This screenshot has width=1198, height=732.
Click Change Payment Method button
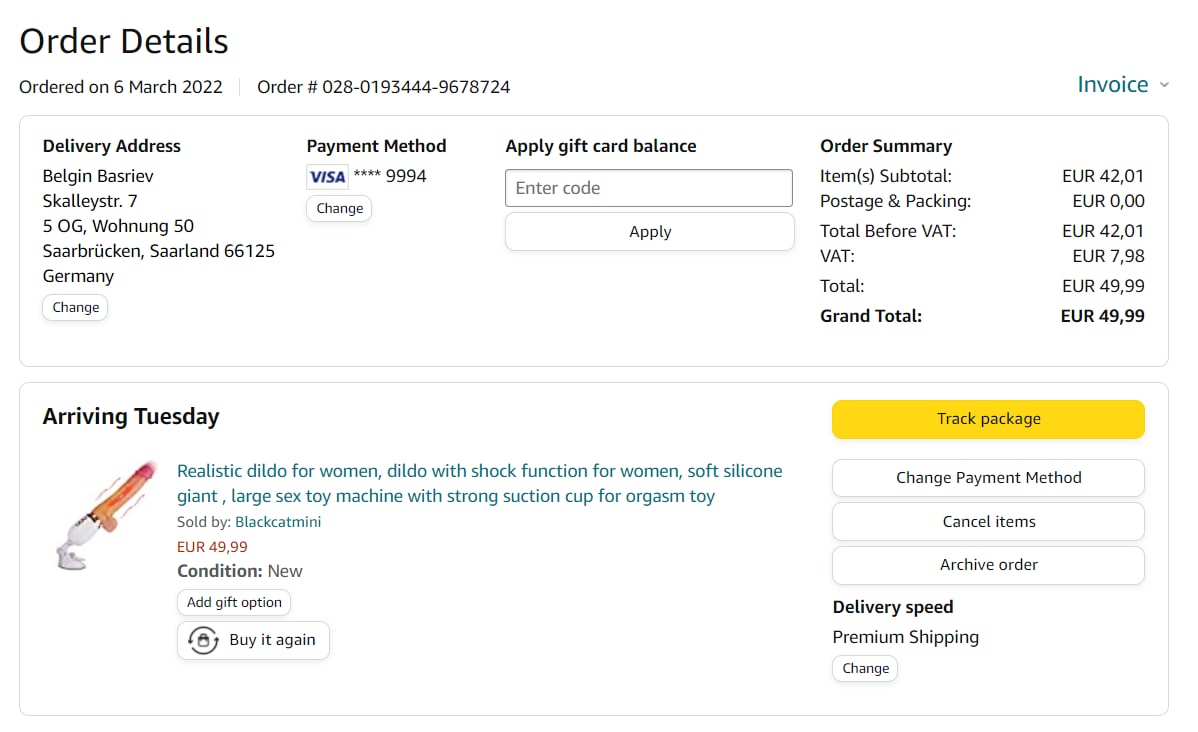(x=988, y=478)
